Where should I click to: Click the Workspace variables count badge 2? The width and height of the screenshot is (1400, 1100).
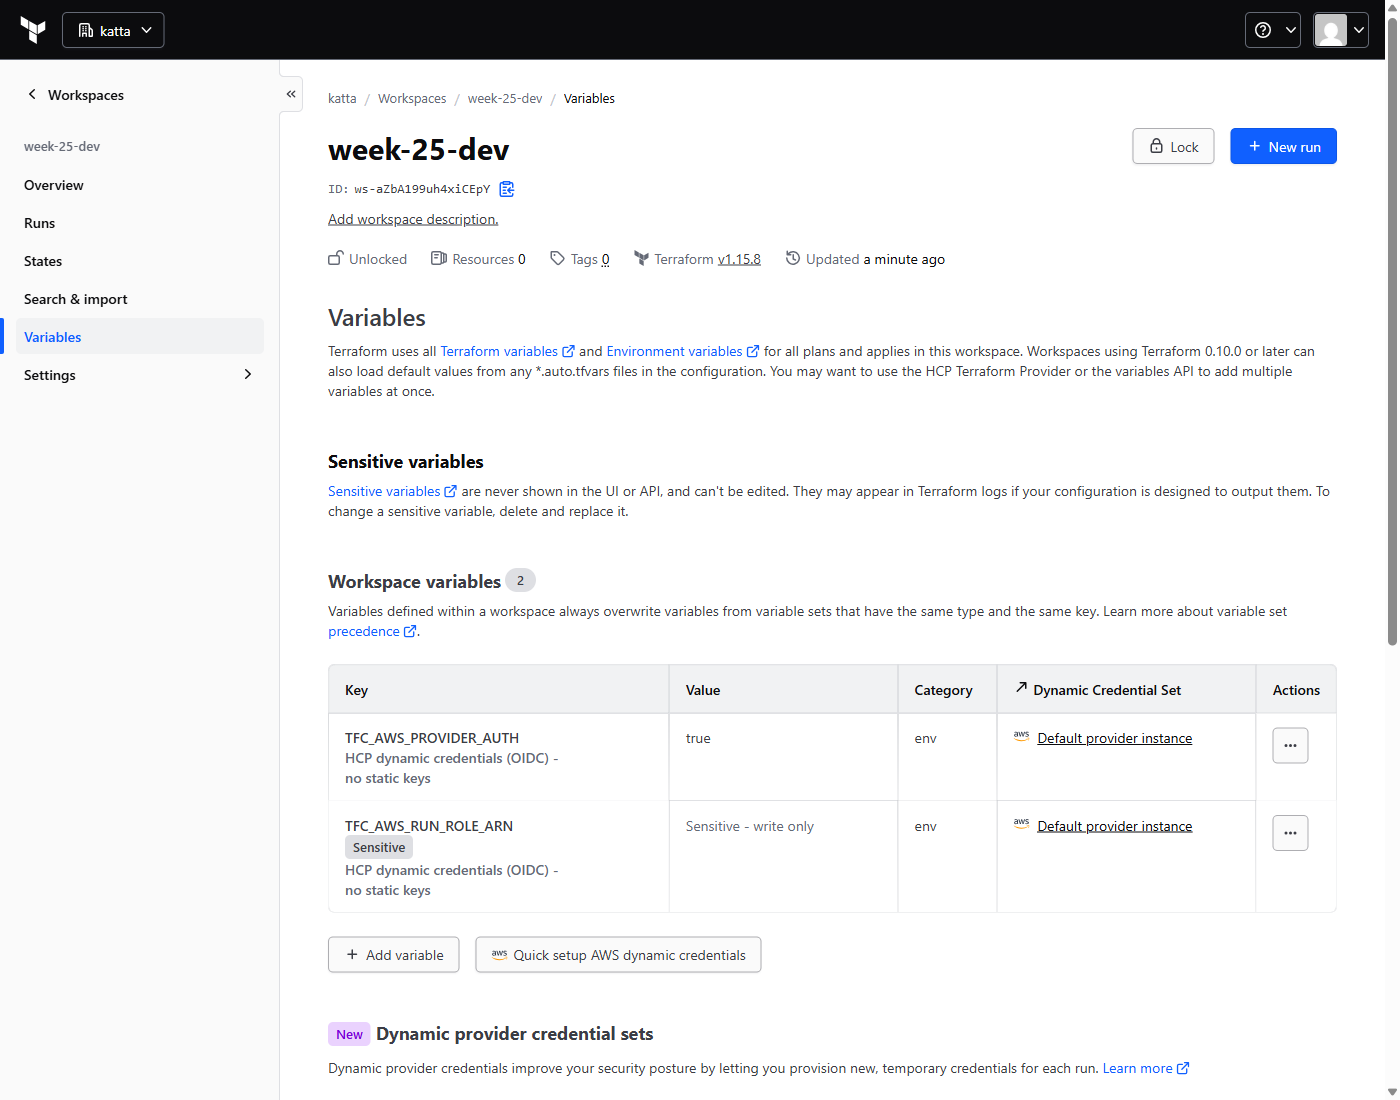tap(520, 580)
